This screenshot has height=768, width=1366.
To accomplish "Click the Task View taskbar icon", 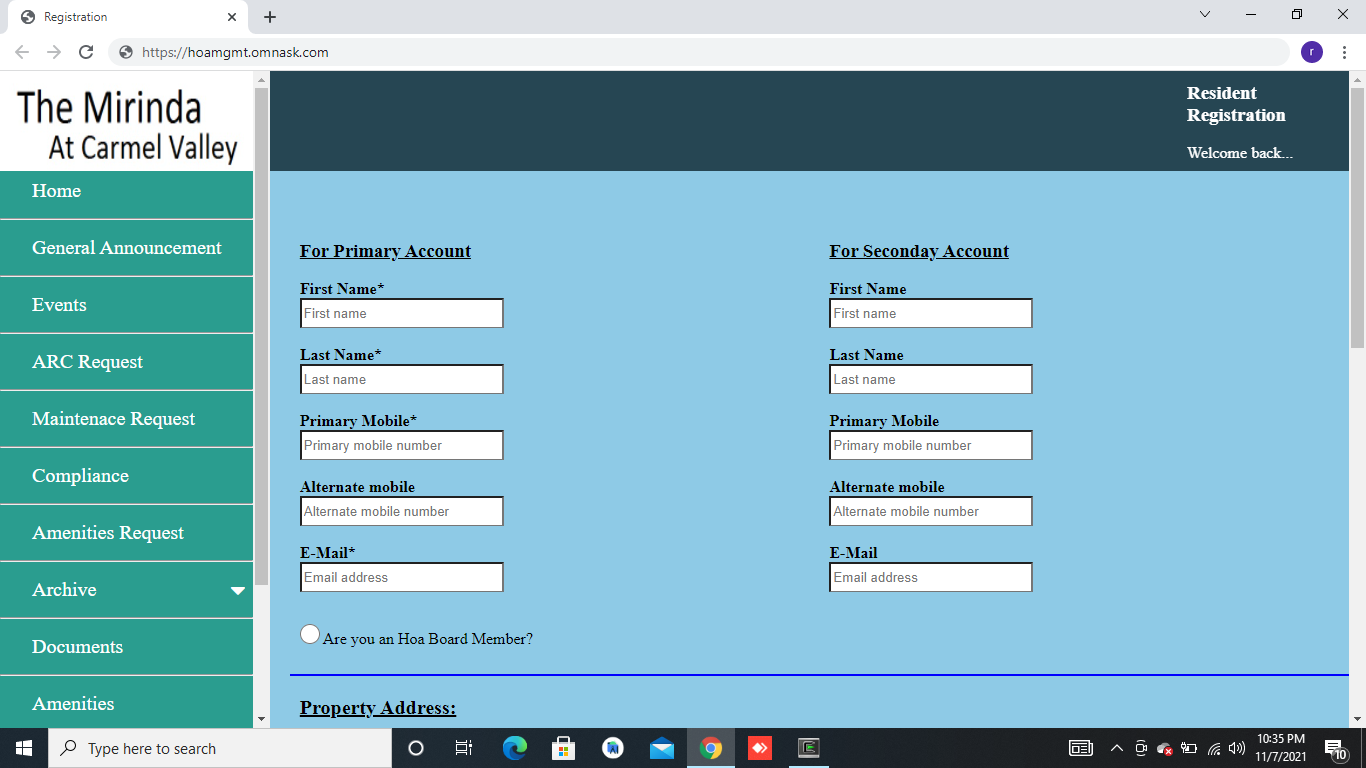I will pyautogui.click(x=464, y=748).
